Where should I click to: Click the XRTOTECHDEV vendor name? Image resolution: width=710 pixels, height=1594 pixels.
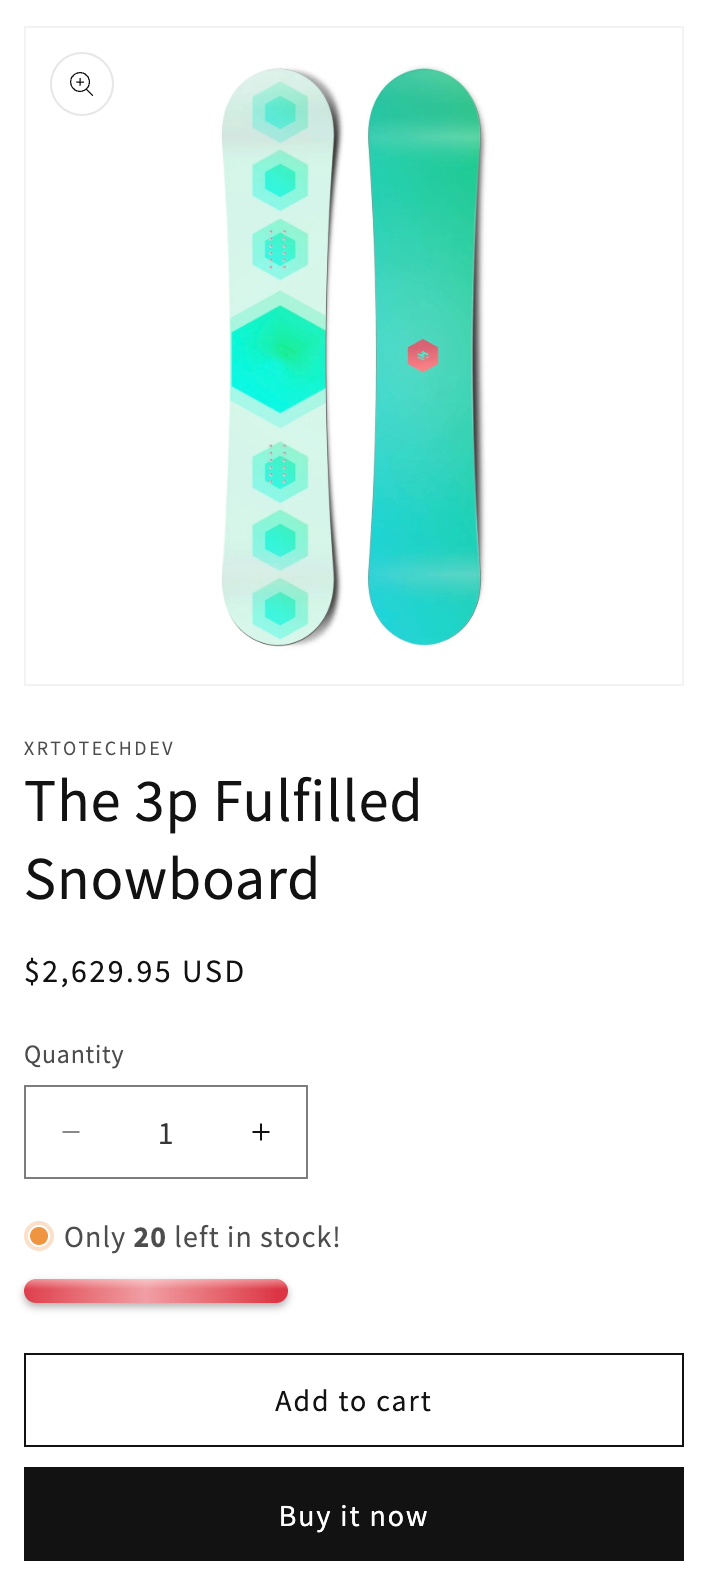pos(99,748)
